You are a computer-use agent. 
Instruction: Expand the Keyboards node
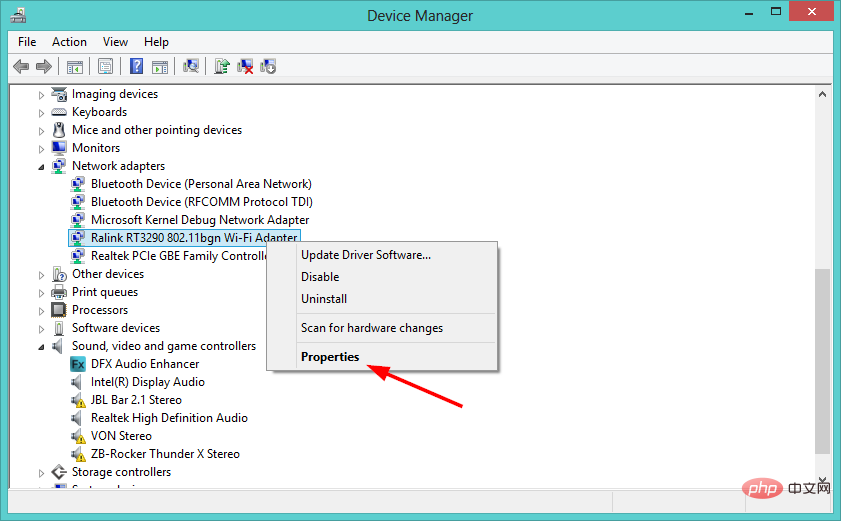point(41,113)
